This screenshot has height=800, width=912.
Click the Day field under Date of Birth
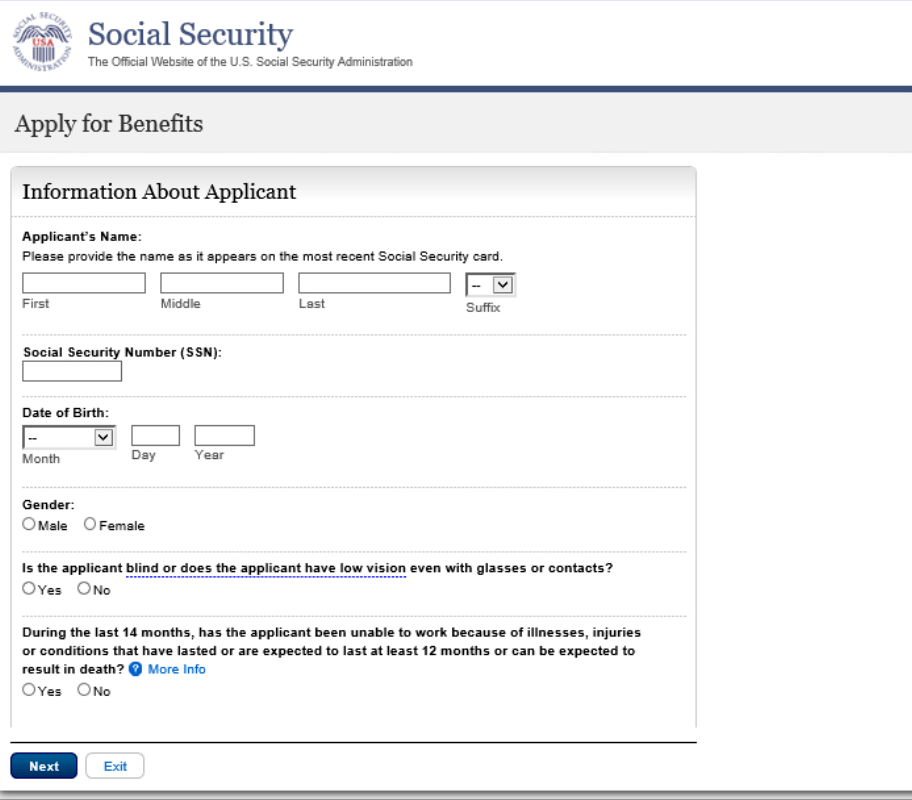click(x=155, y=434)
